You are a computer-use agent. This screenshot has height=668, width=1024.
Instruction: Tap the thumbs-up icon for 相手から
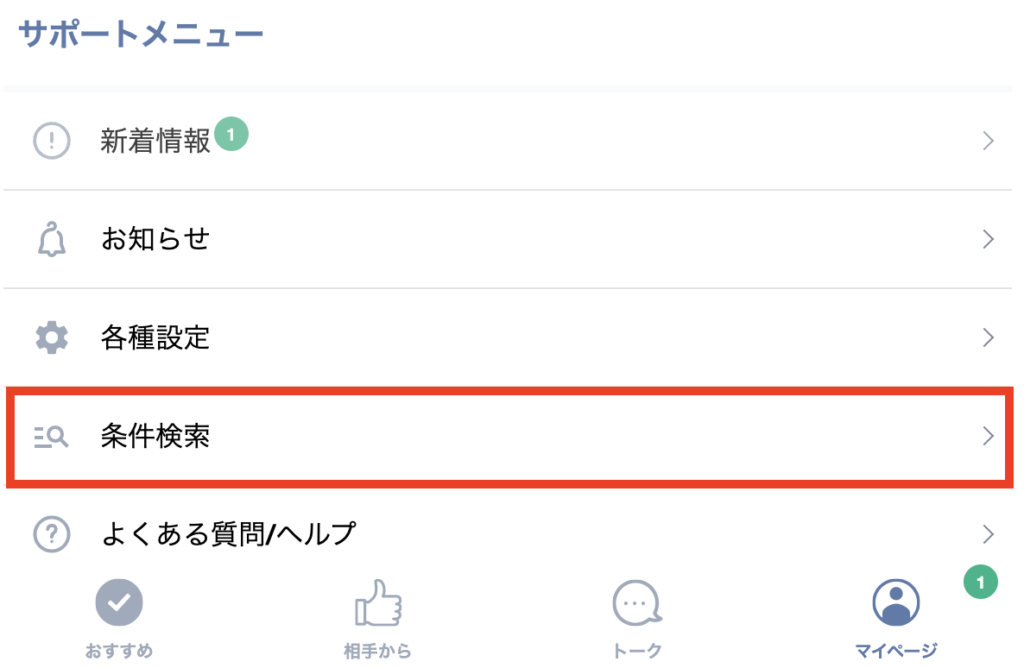coord(378,600)
